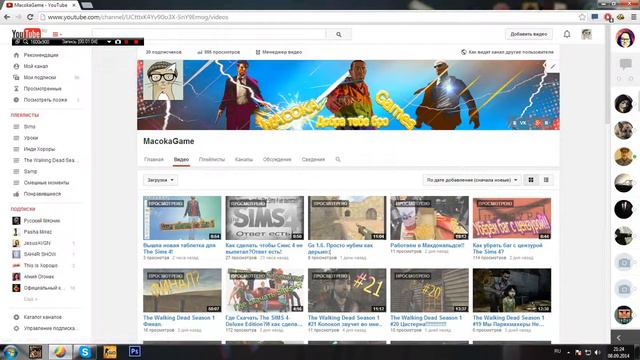Open the Sims playlist in sidebar
The image size is (640, 360).
(29, 127)
